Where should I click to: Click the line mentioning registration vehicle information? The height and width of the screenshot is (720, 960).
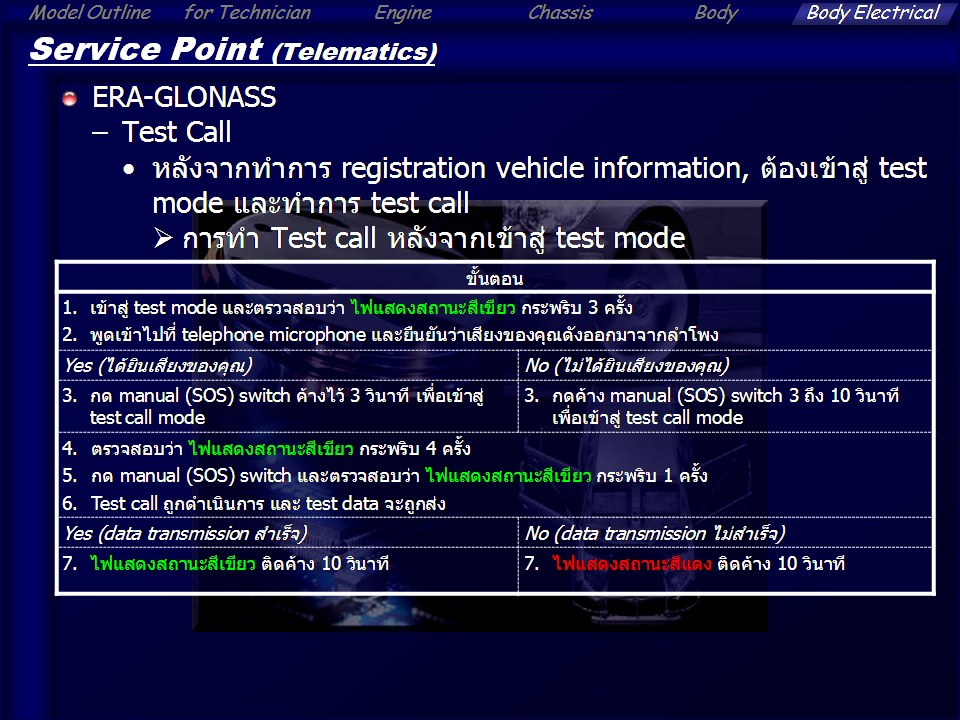pyautogui.click(x=539, y=168)
